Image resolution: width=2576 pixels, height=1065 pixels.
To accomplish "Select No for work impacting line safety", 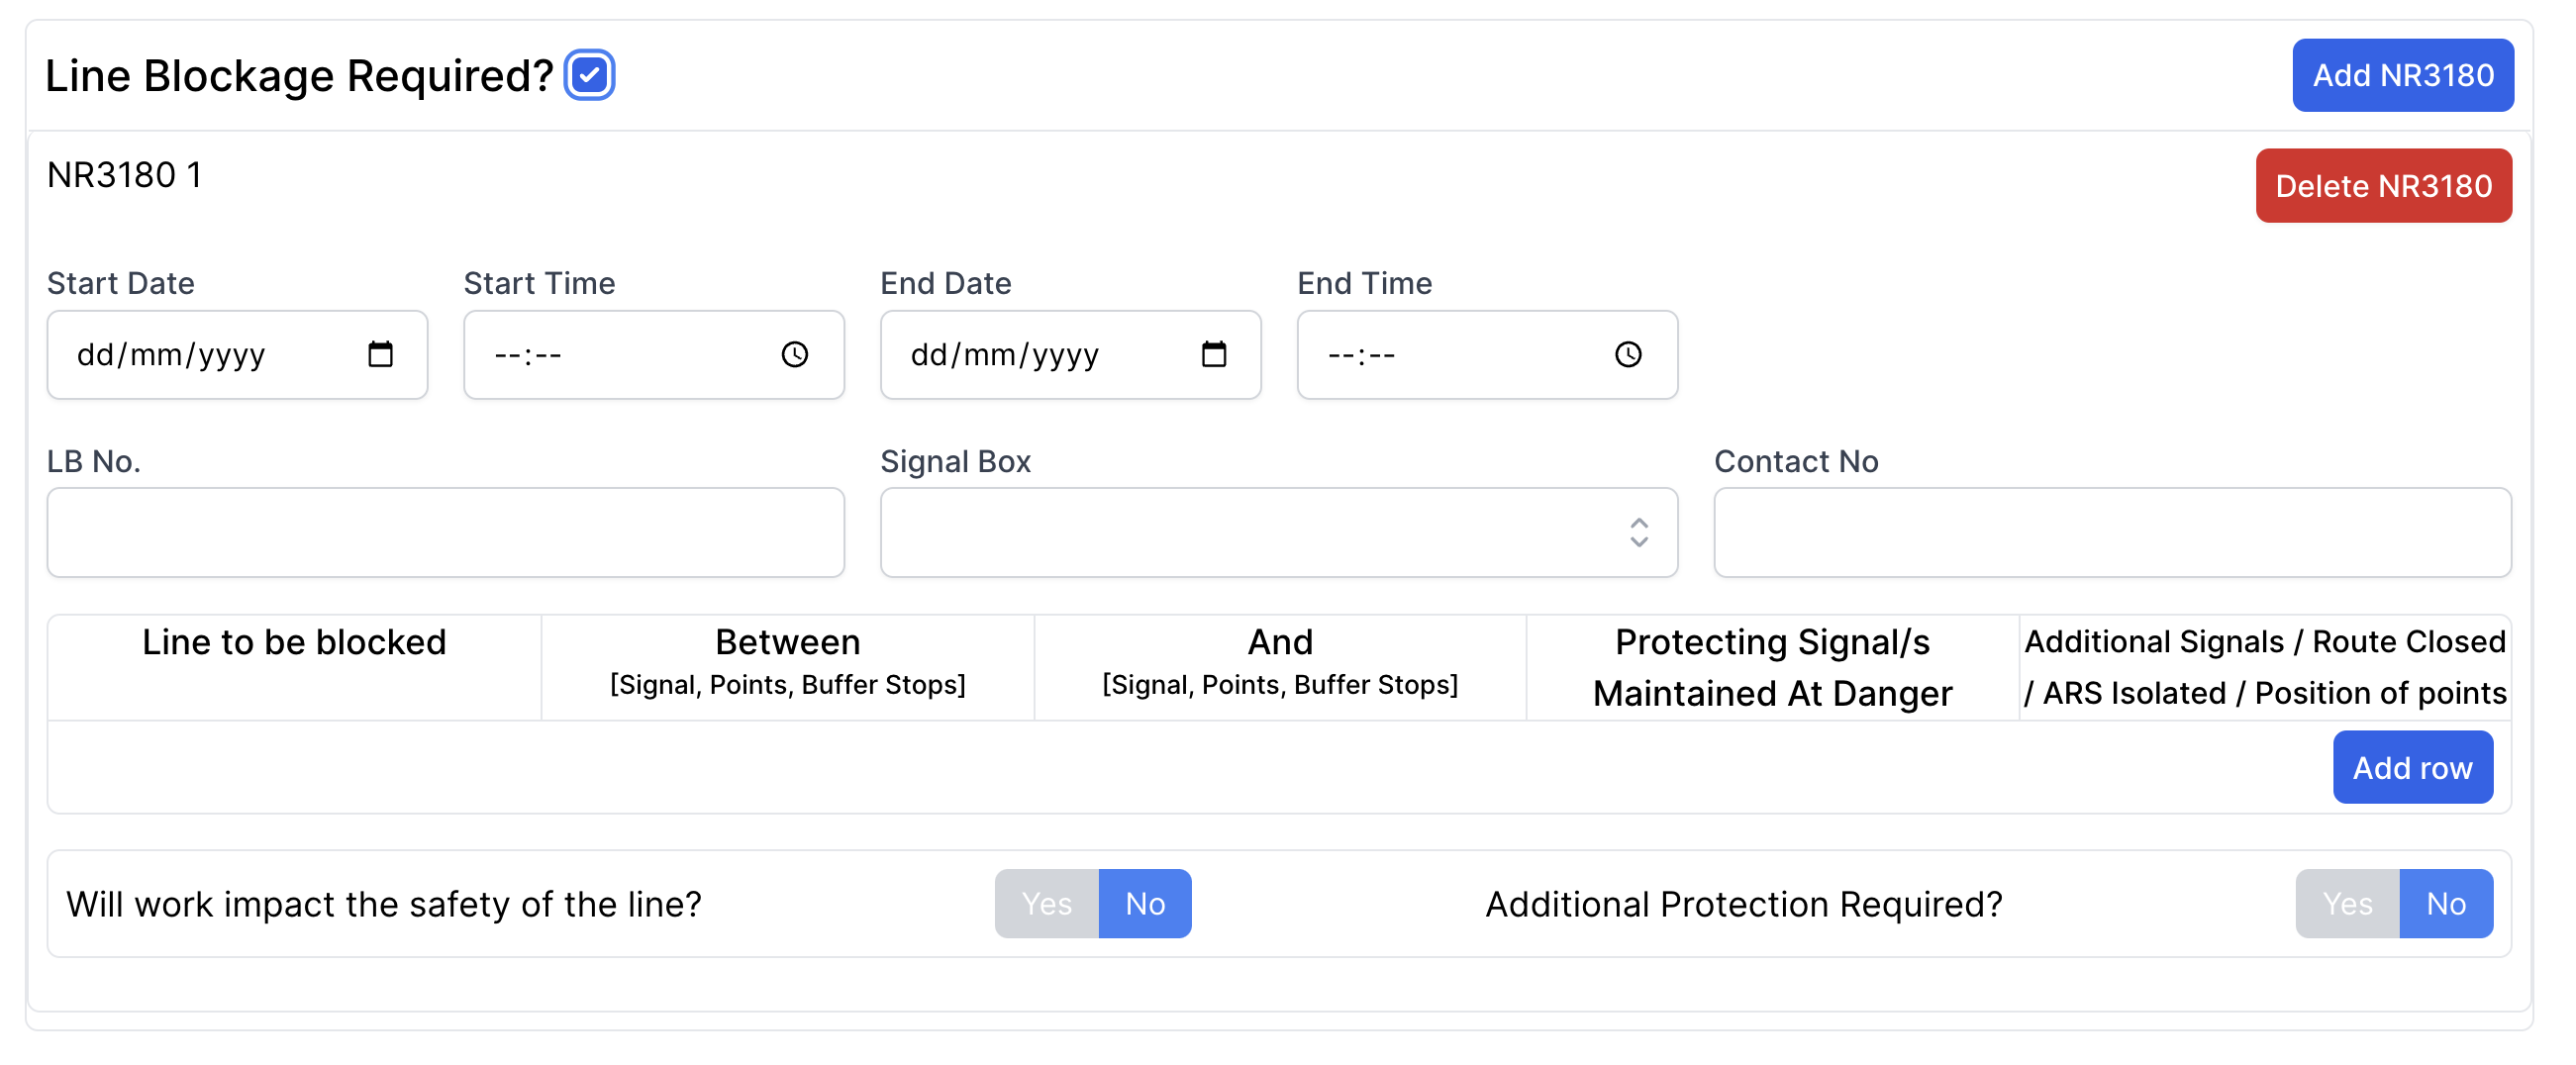I will tap(1144, 903).
